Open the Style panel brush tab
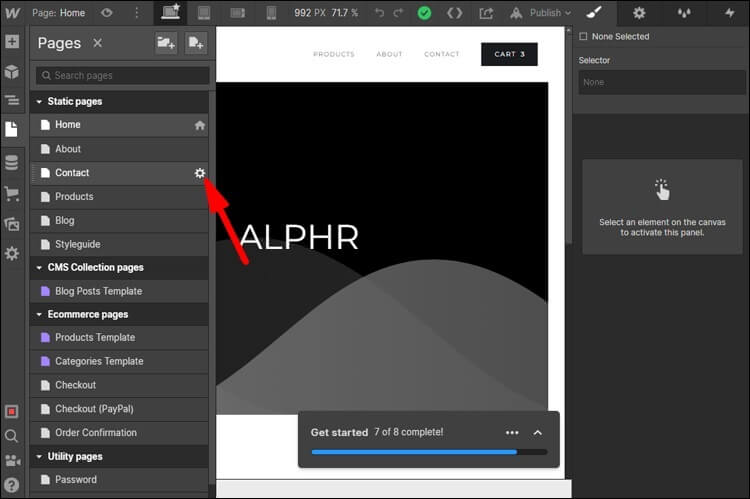Viewport: 750px width, 499px height. (x=594, y=12)
